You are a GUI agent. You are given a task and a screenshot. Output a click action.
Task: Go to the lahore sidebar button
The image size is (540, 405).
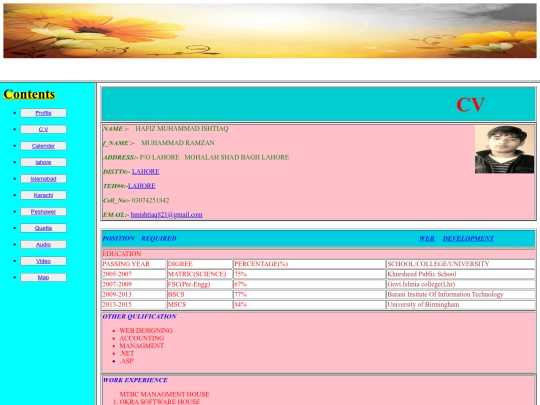click(x=43, y=162)
